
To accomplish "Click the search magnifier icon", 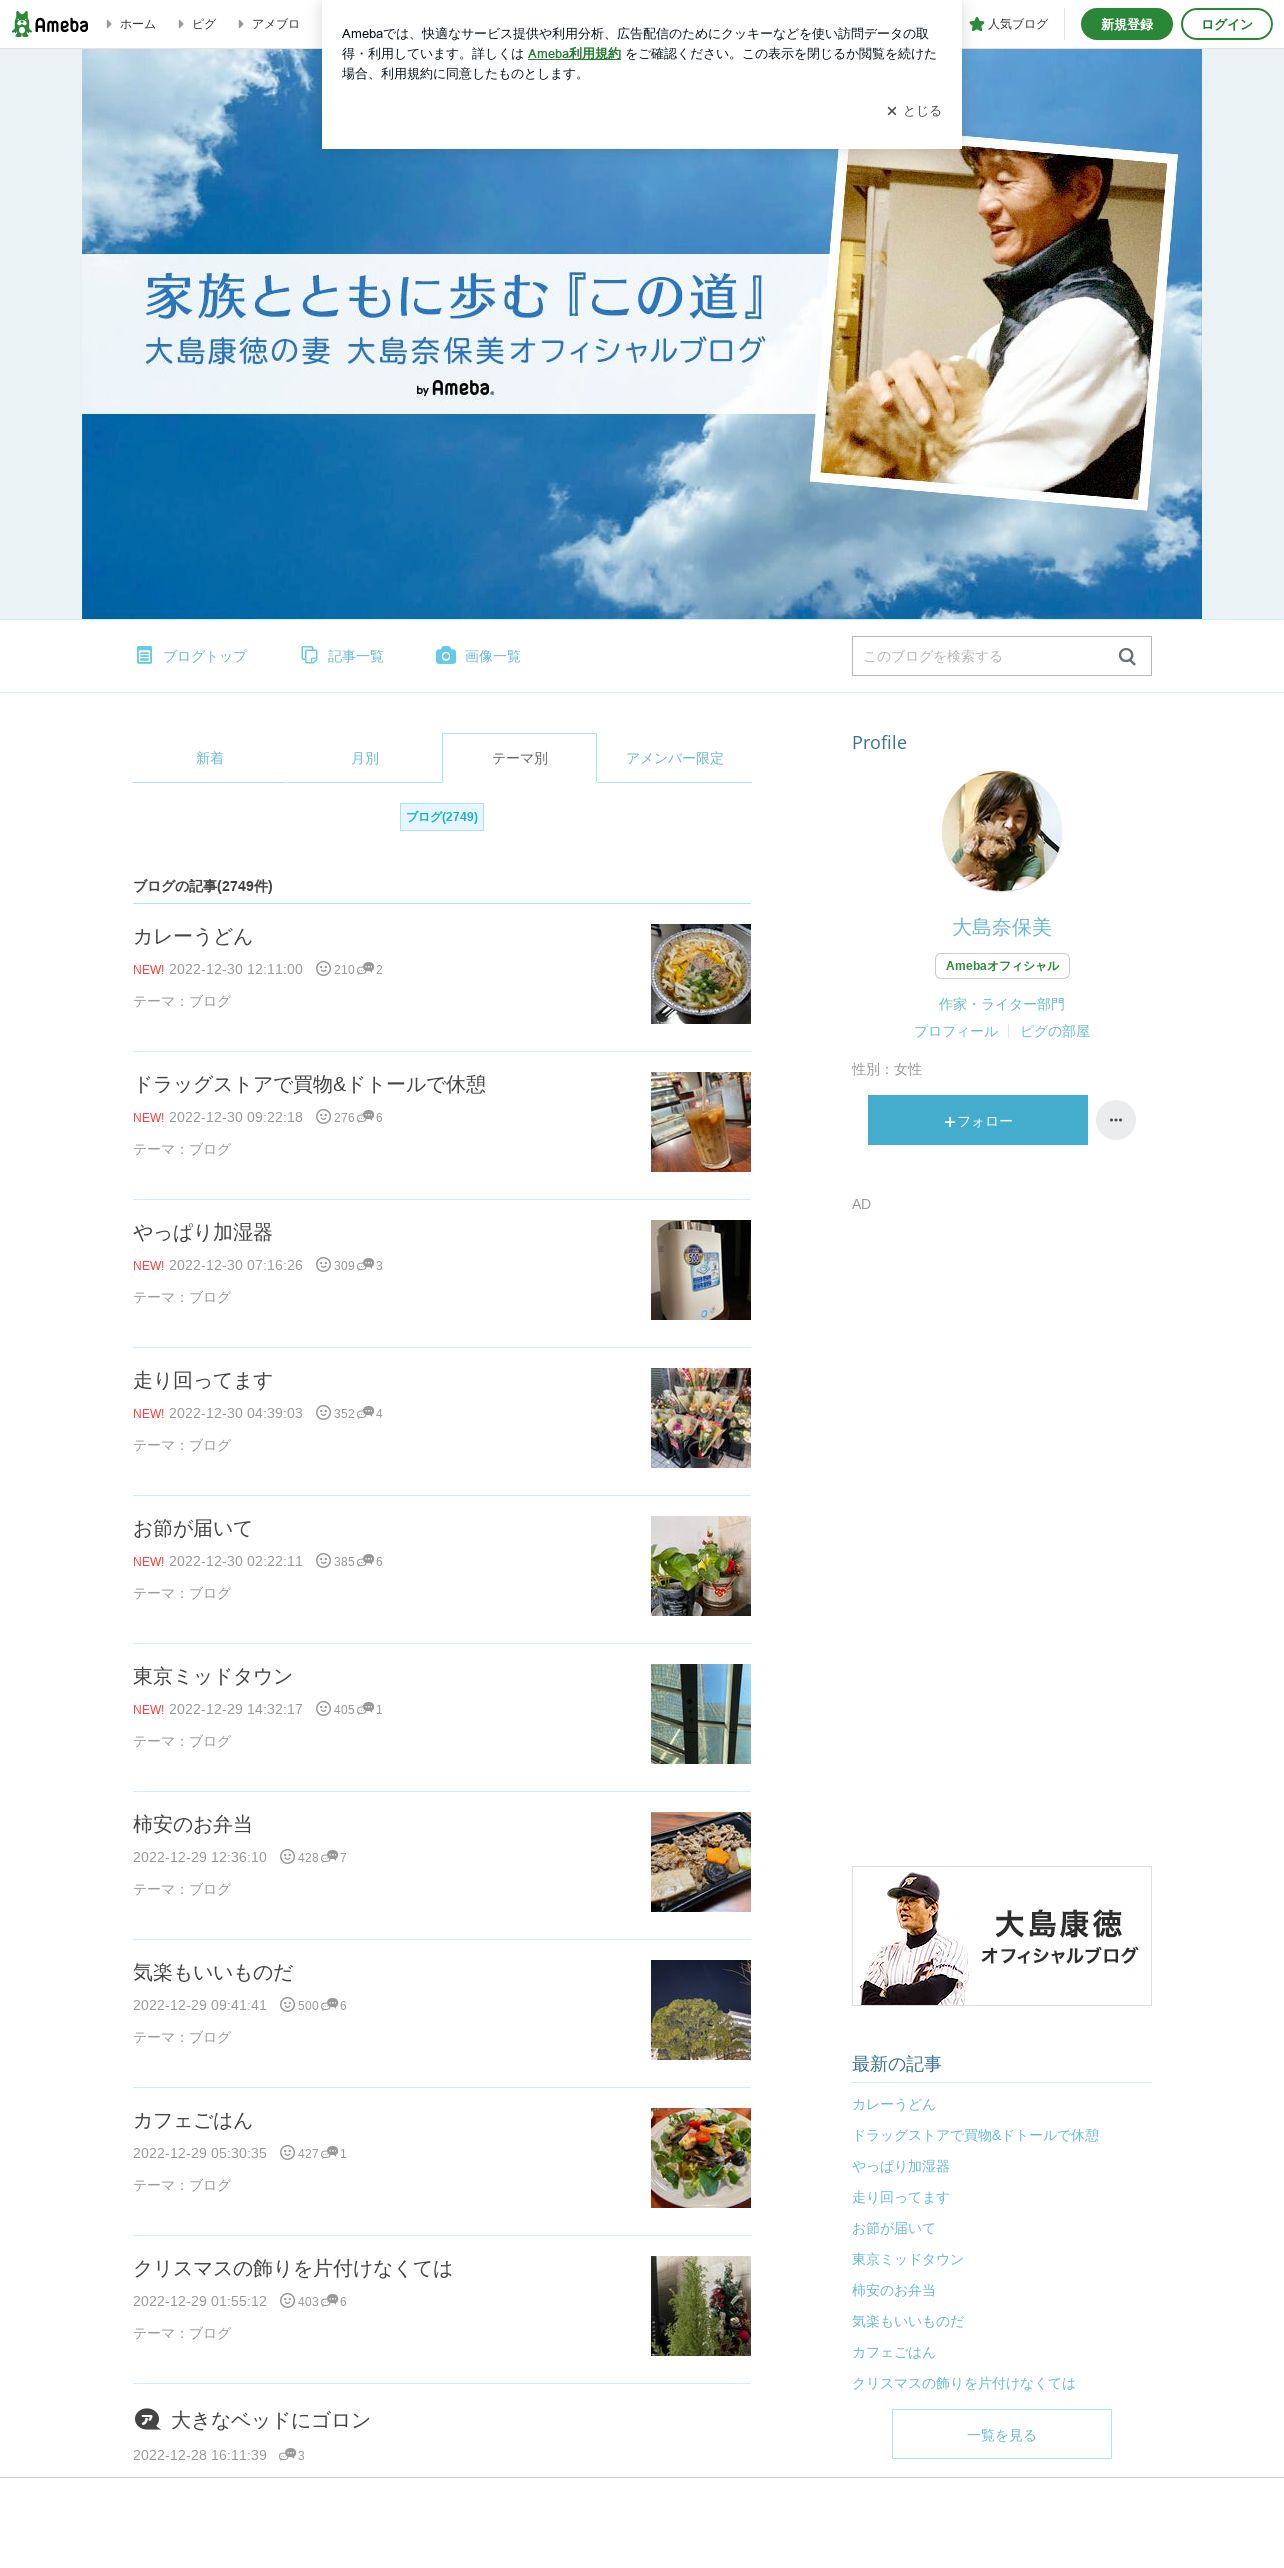I will tap(1127, 656).
